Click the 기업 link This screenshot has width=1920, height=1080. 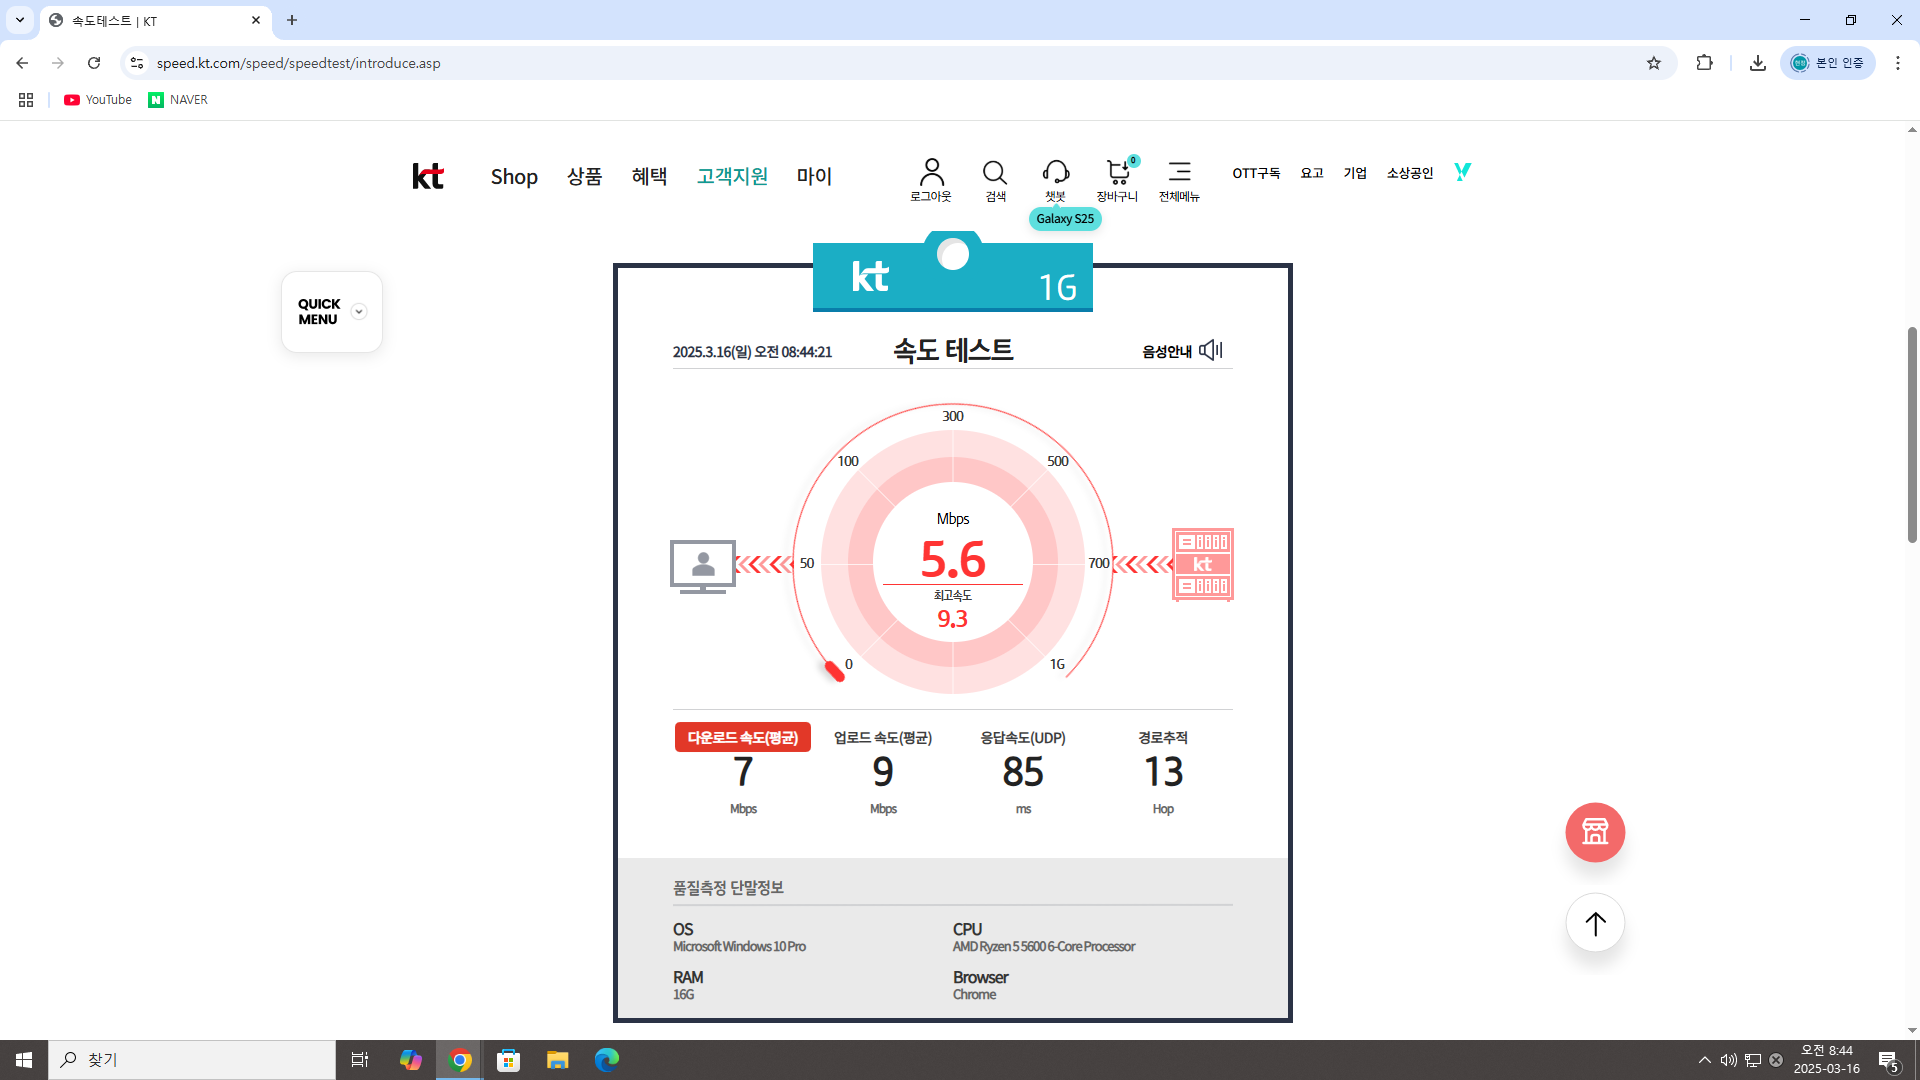1355,173
